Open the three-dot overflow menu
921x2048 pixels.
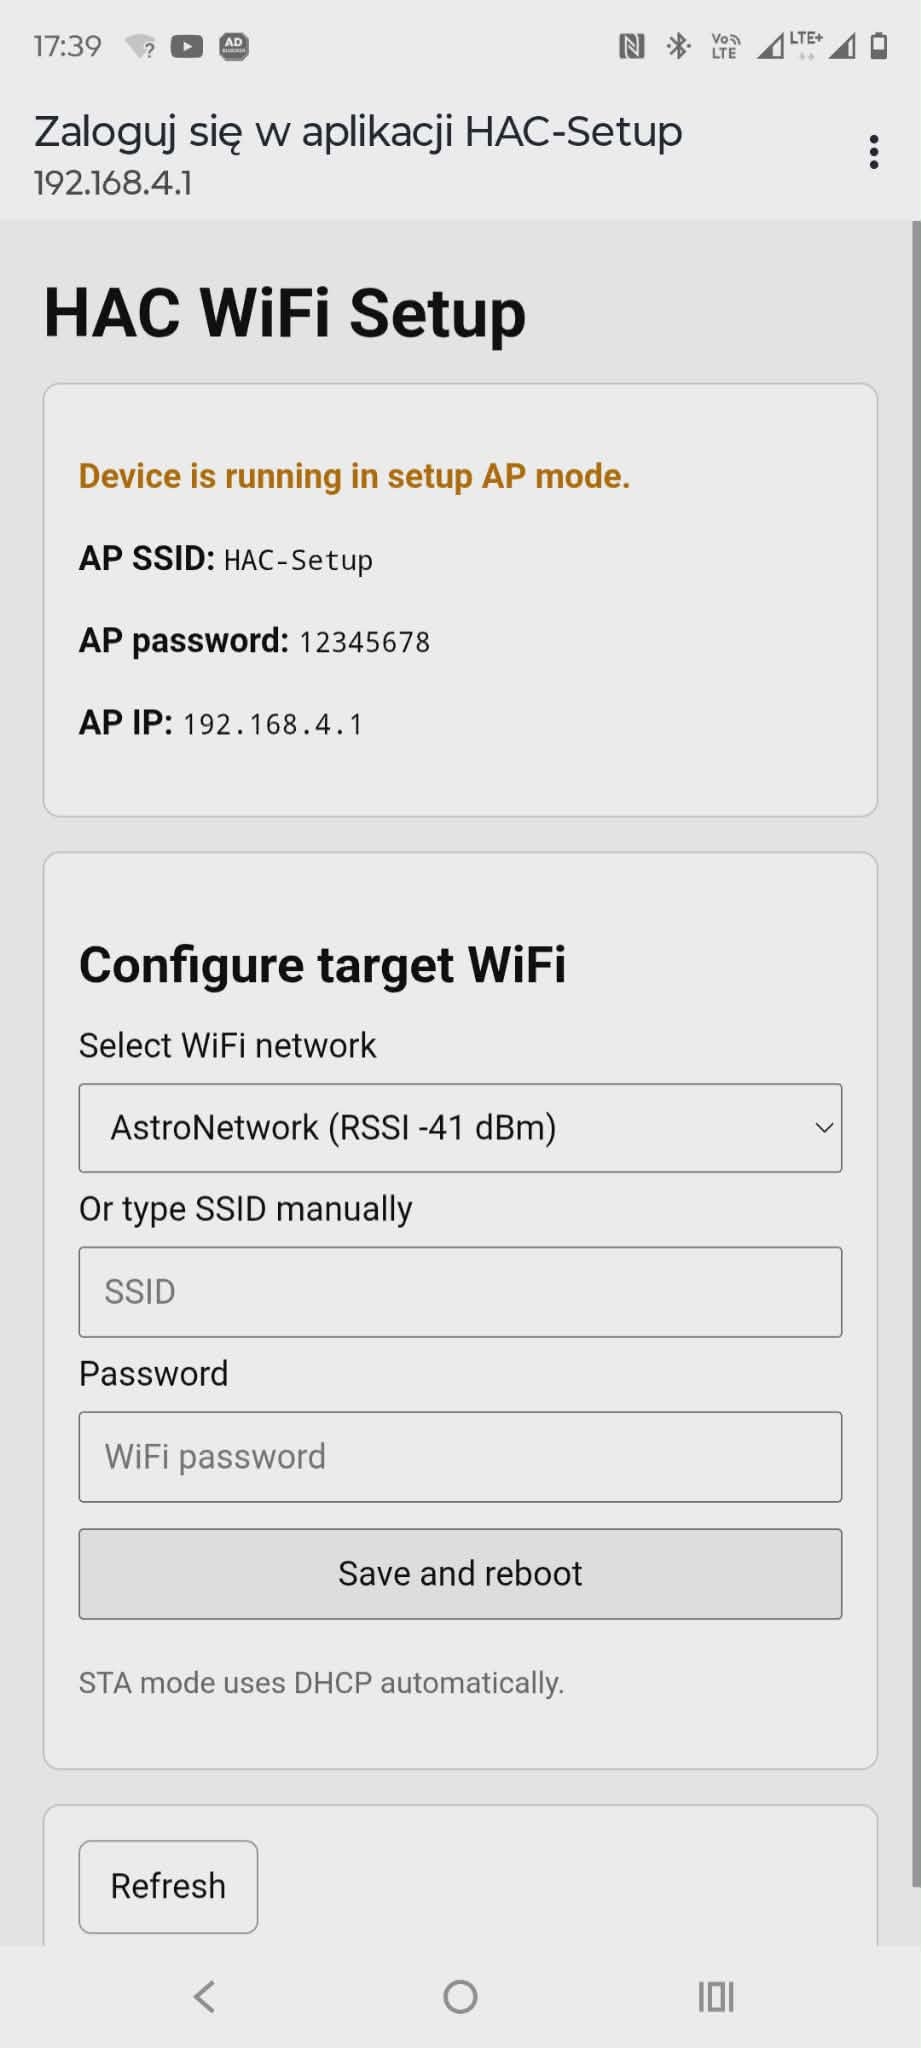874,152
